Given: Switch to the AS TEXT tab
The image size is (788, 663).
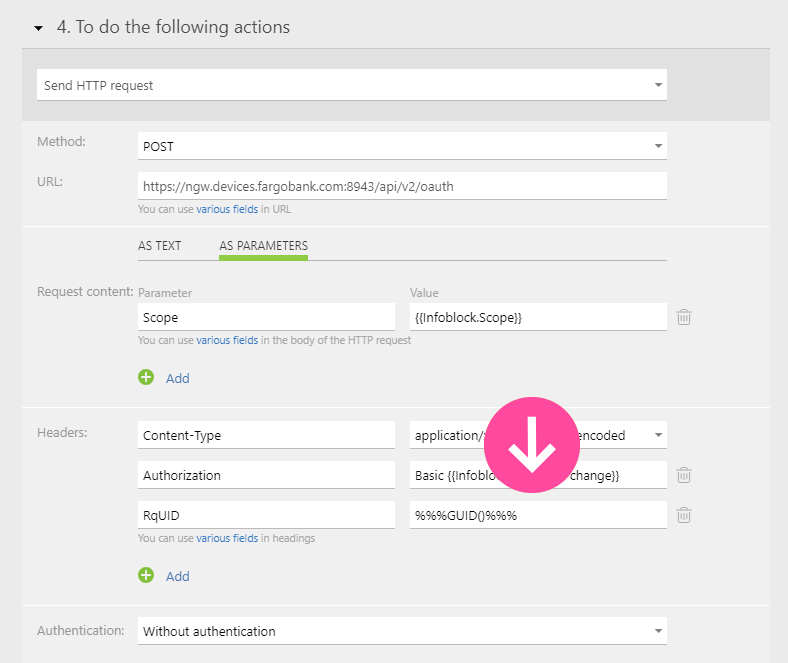Looking at the screenshot, I should tap(160, 246).
